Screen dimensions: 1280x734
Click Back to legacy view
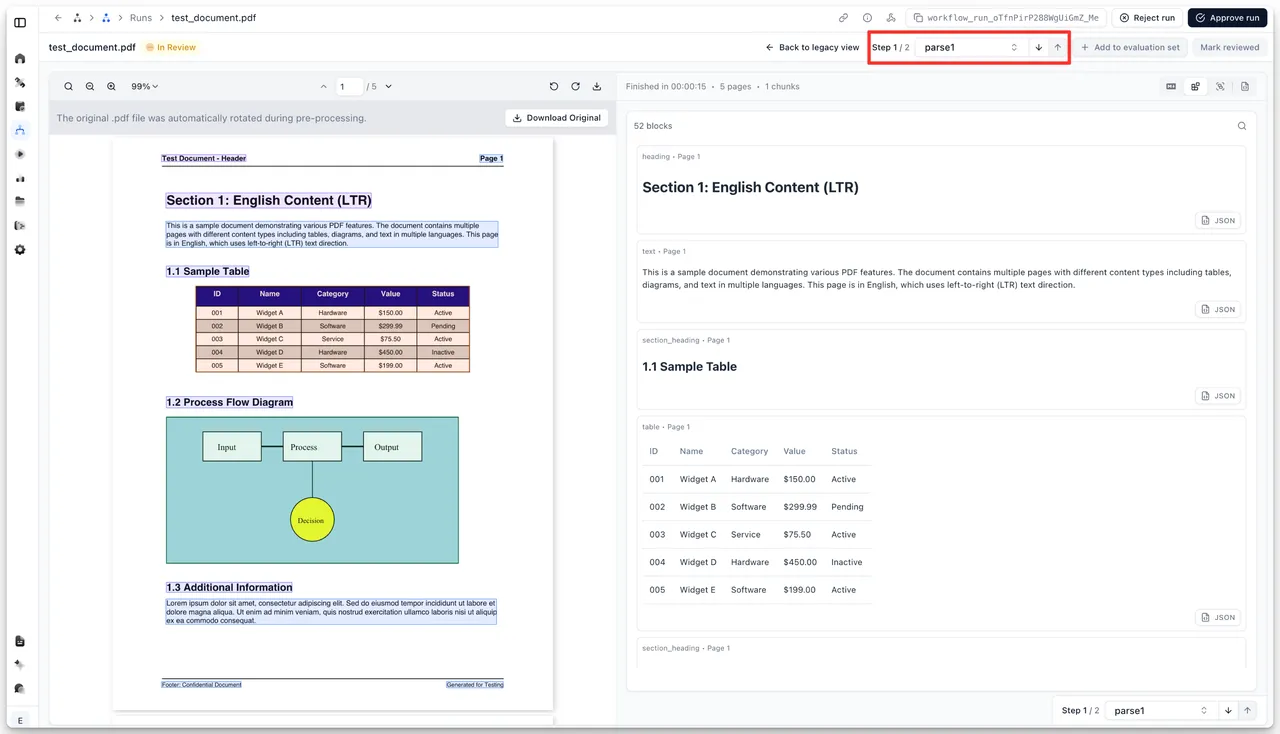pyautogui.click(x=812, y=47)
